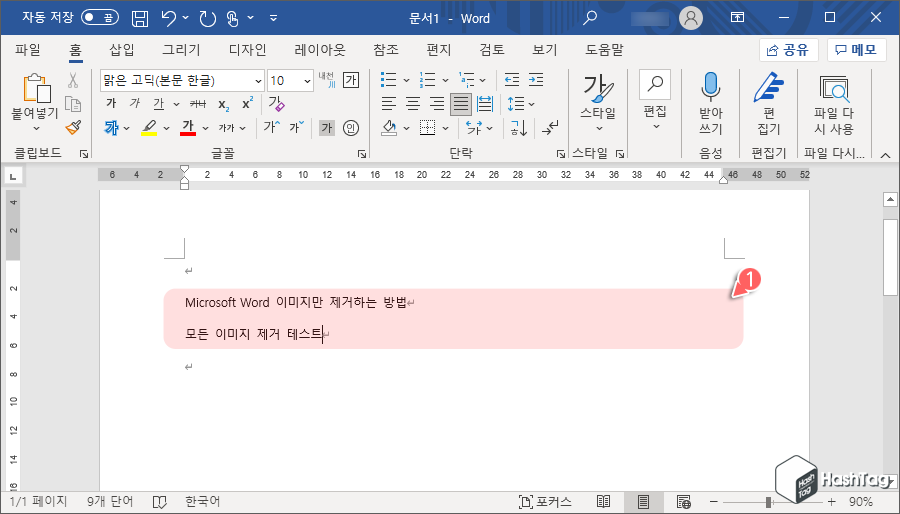Viewport: 900px width, 514px height.
Task: Switch to the Design tab
Action: [x=248, y=50]
